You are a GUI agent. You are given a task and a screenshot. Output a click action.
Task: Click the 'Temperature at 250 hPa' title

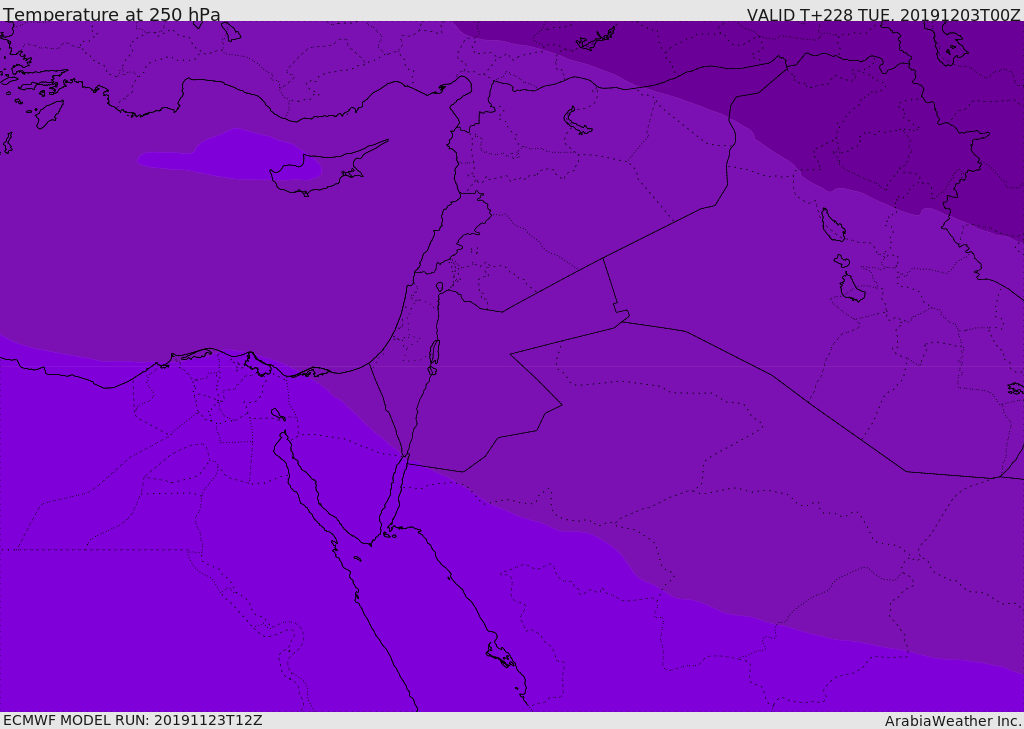pyautogui.click(x=112, y=14)
